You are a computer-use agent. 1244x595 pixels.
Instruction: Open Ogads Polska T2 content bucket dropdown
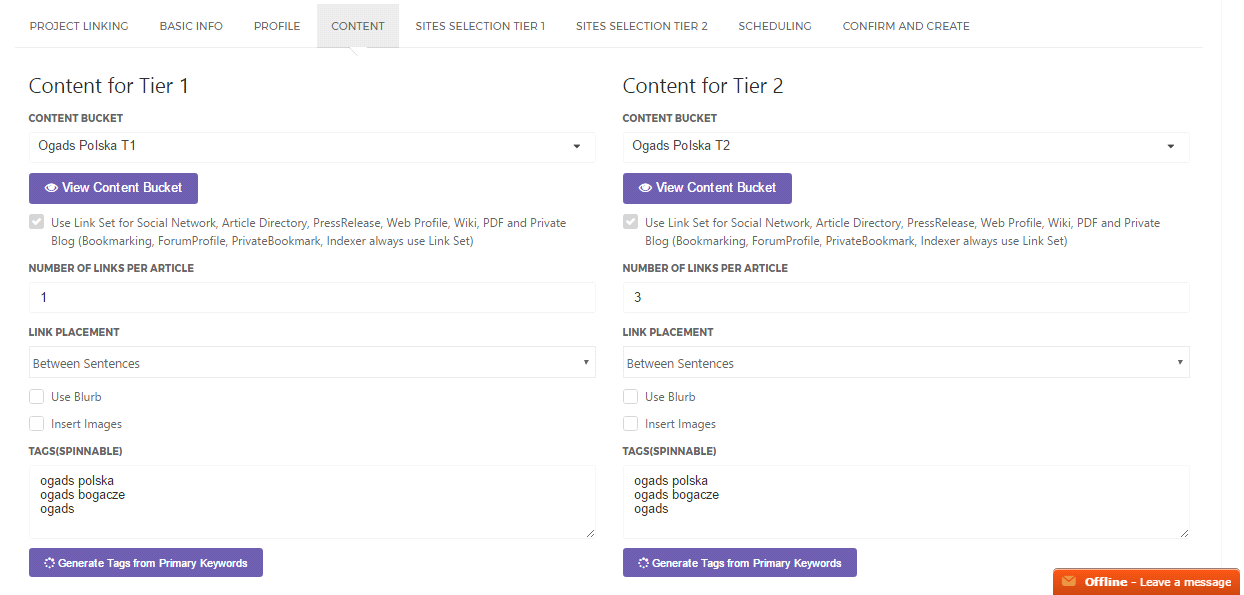[906, 147]
